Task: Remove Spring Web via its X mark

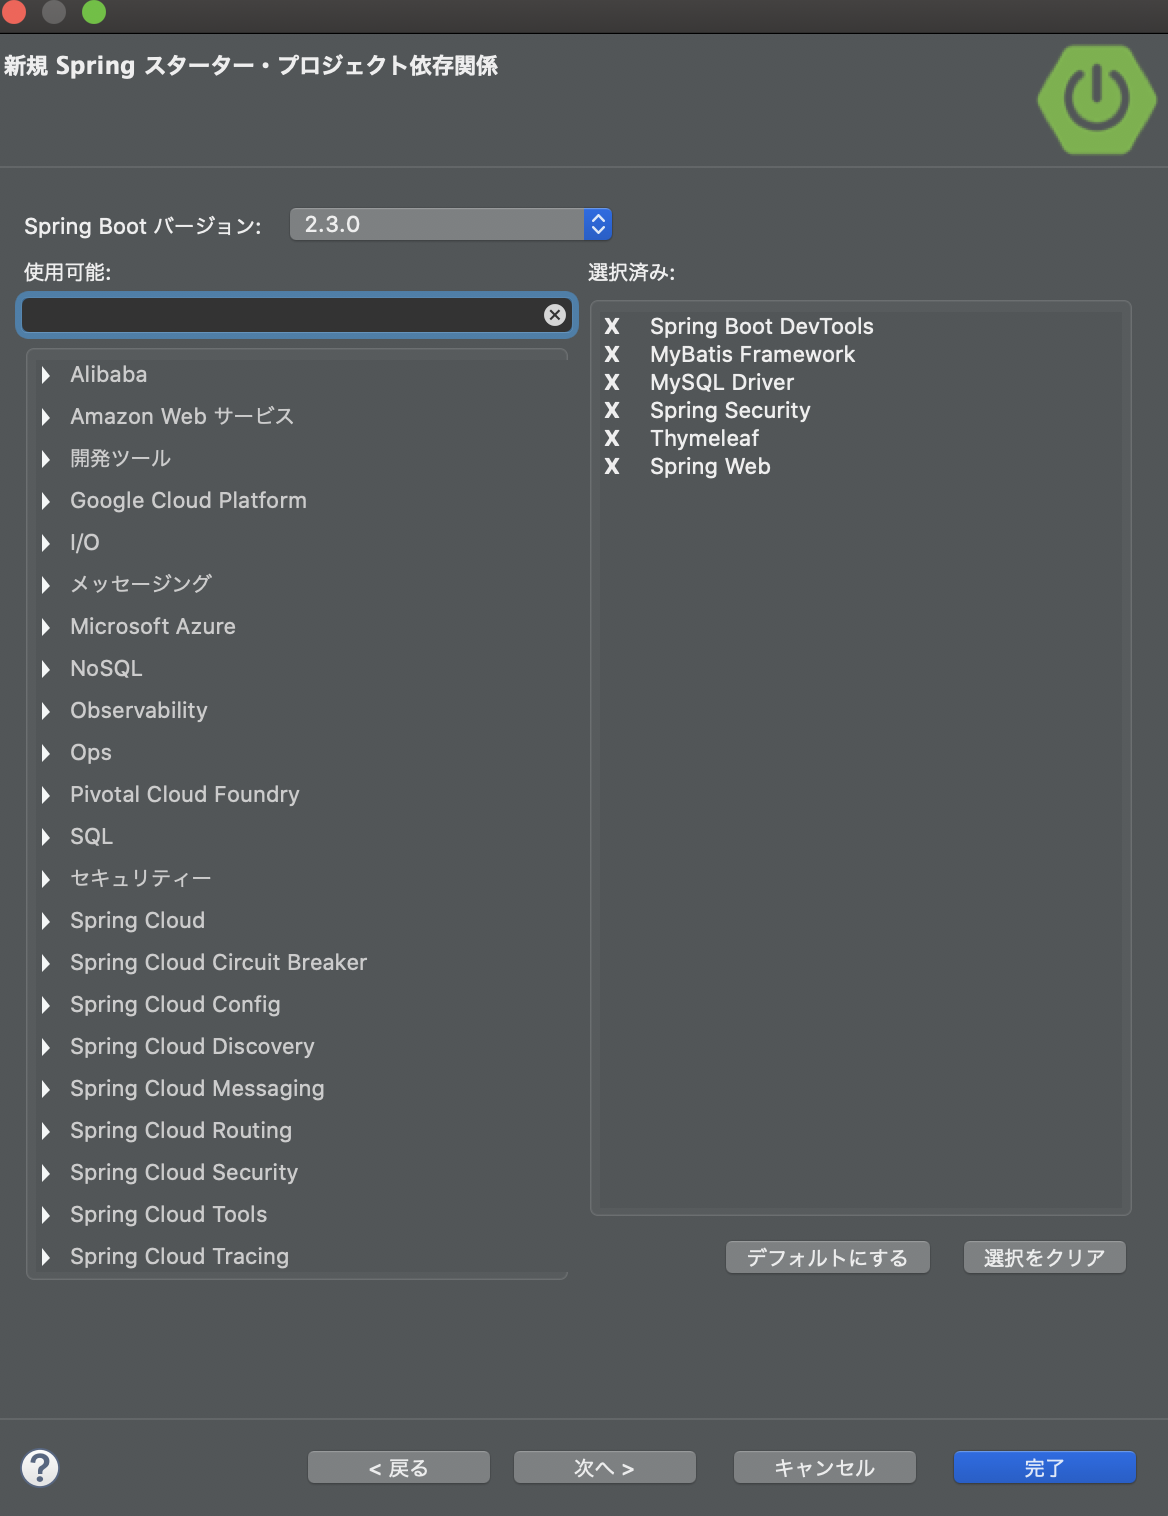Action: pyautogui.click(x=612, y=466)
